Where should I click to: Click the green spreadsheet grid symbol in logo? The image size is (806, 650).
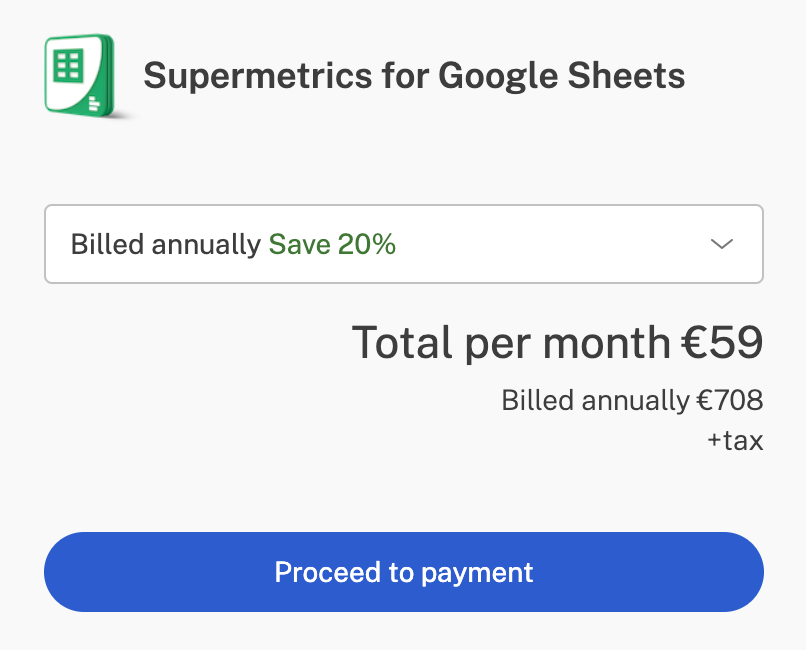pos(68,65)
